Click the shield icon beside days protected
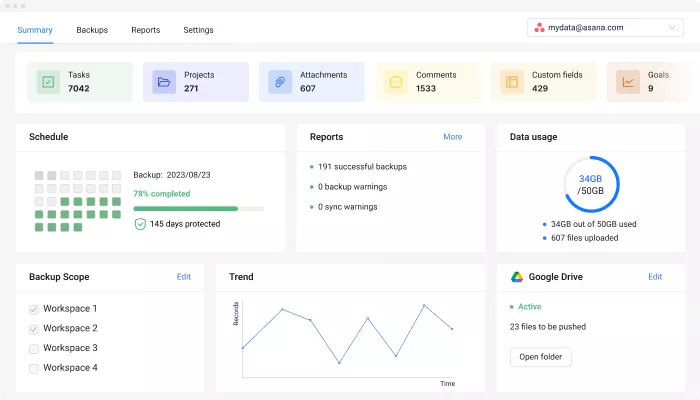Viewport: 700px width, 400px height. [x=140, y=224]
